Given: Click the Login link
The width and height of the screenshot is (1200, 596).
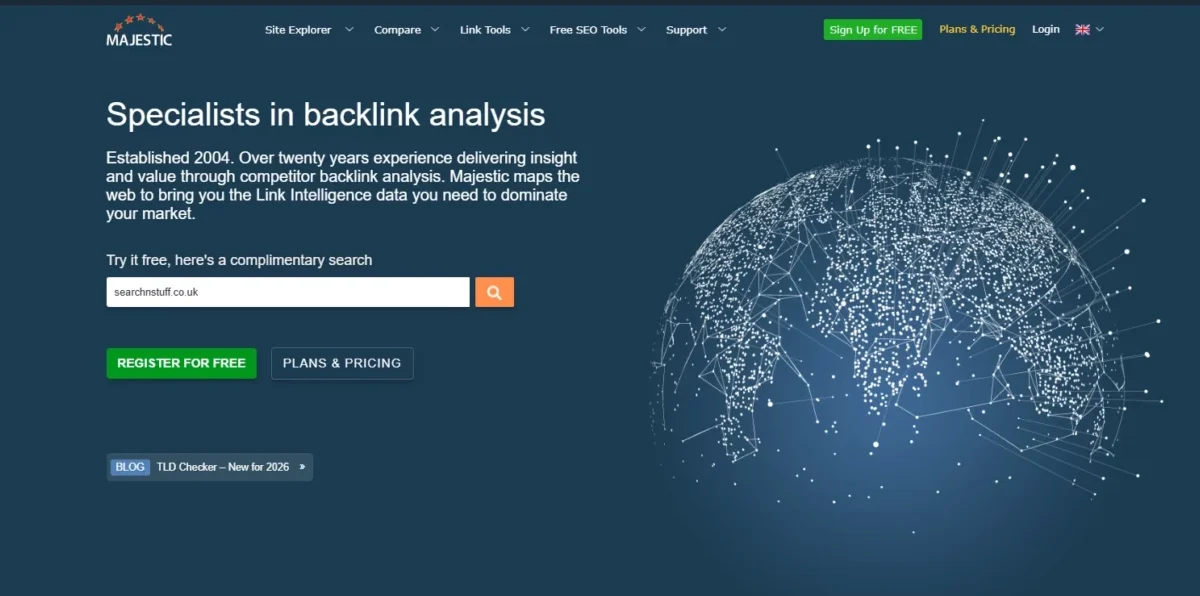Looking at the screenshot, I should (1046, 30).
